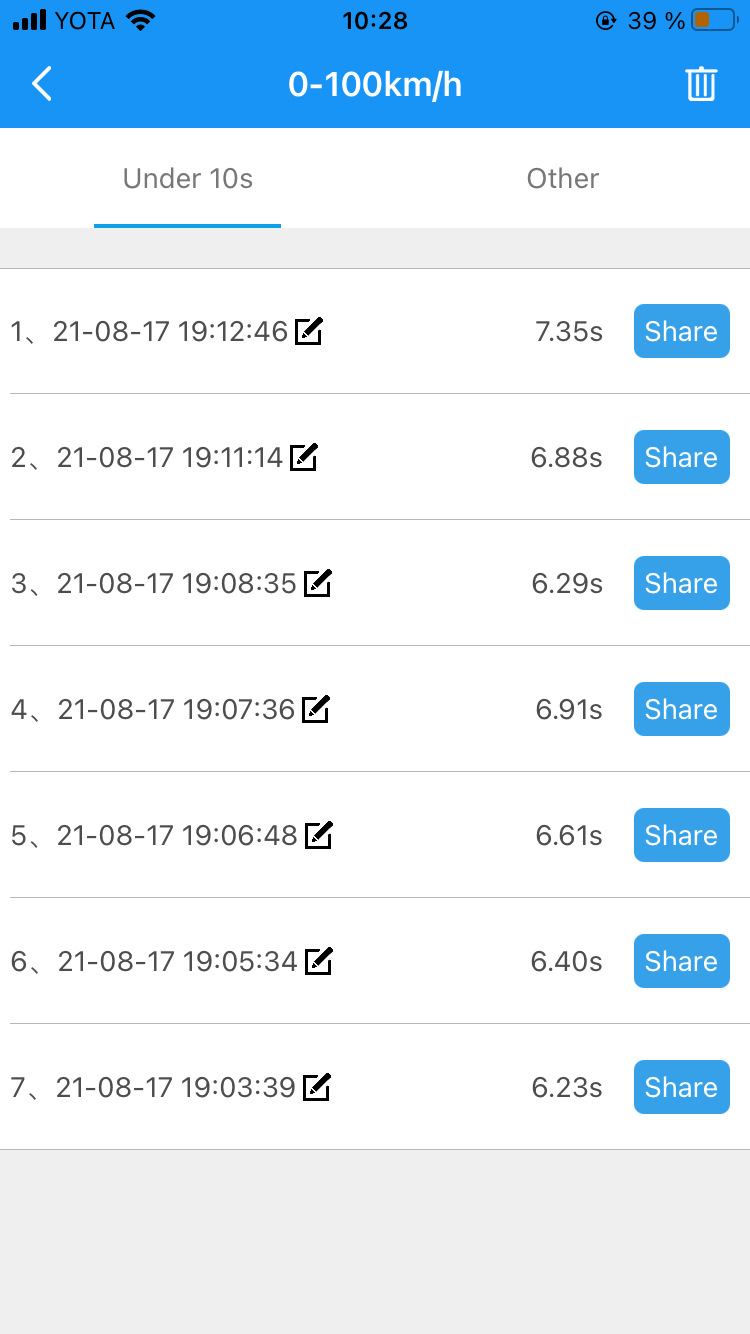Share the 7.35s result
Image resolution: width=750 pixels, height=1334 pixels.
[681, 331]
